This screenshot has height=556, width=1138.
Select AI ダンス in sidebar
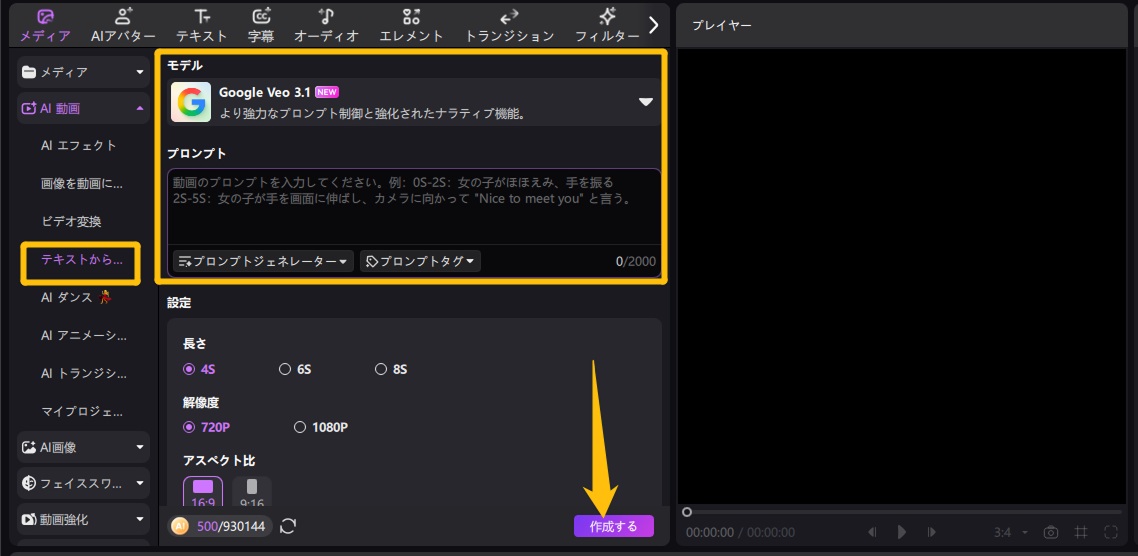pyautogui.click(x=76, y=297)
